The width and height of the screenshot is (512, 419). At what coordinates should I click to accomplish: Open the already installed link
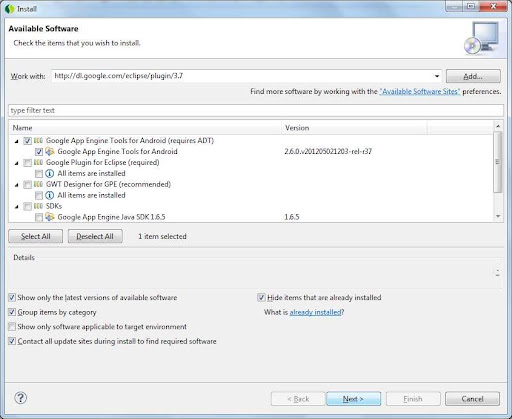coord(315,312)
